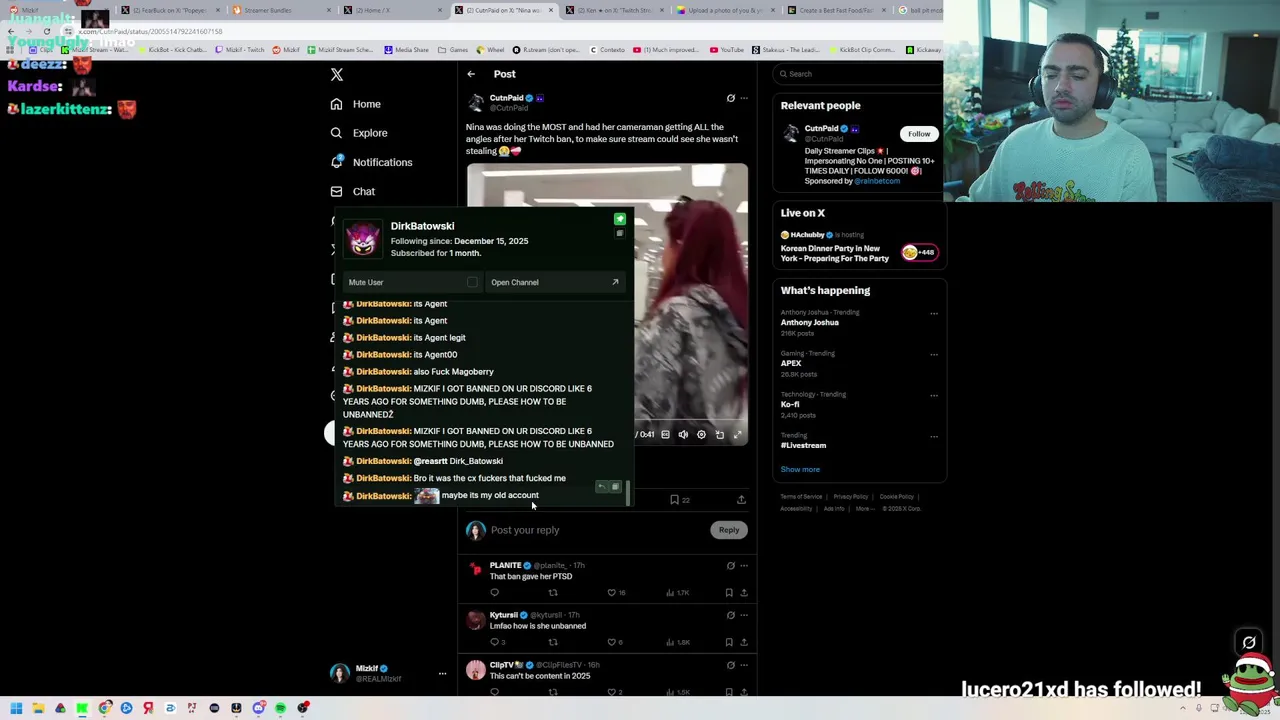Viewport: 1280px width, 720px height.
Task: Click Open Channel for DirkBatowski
Action: pyautogui.click(x=555, y=282)
